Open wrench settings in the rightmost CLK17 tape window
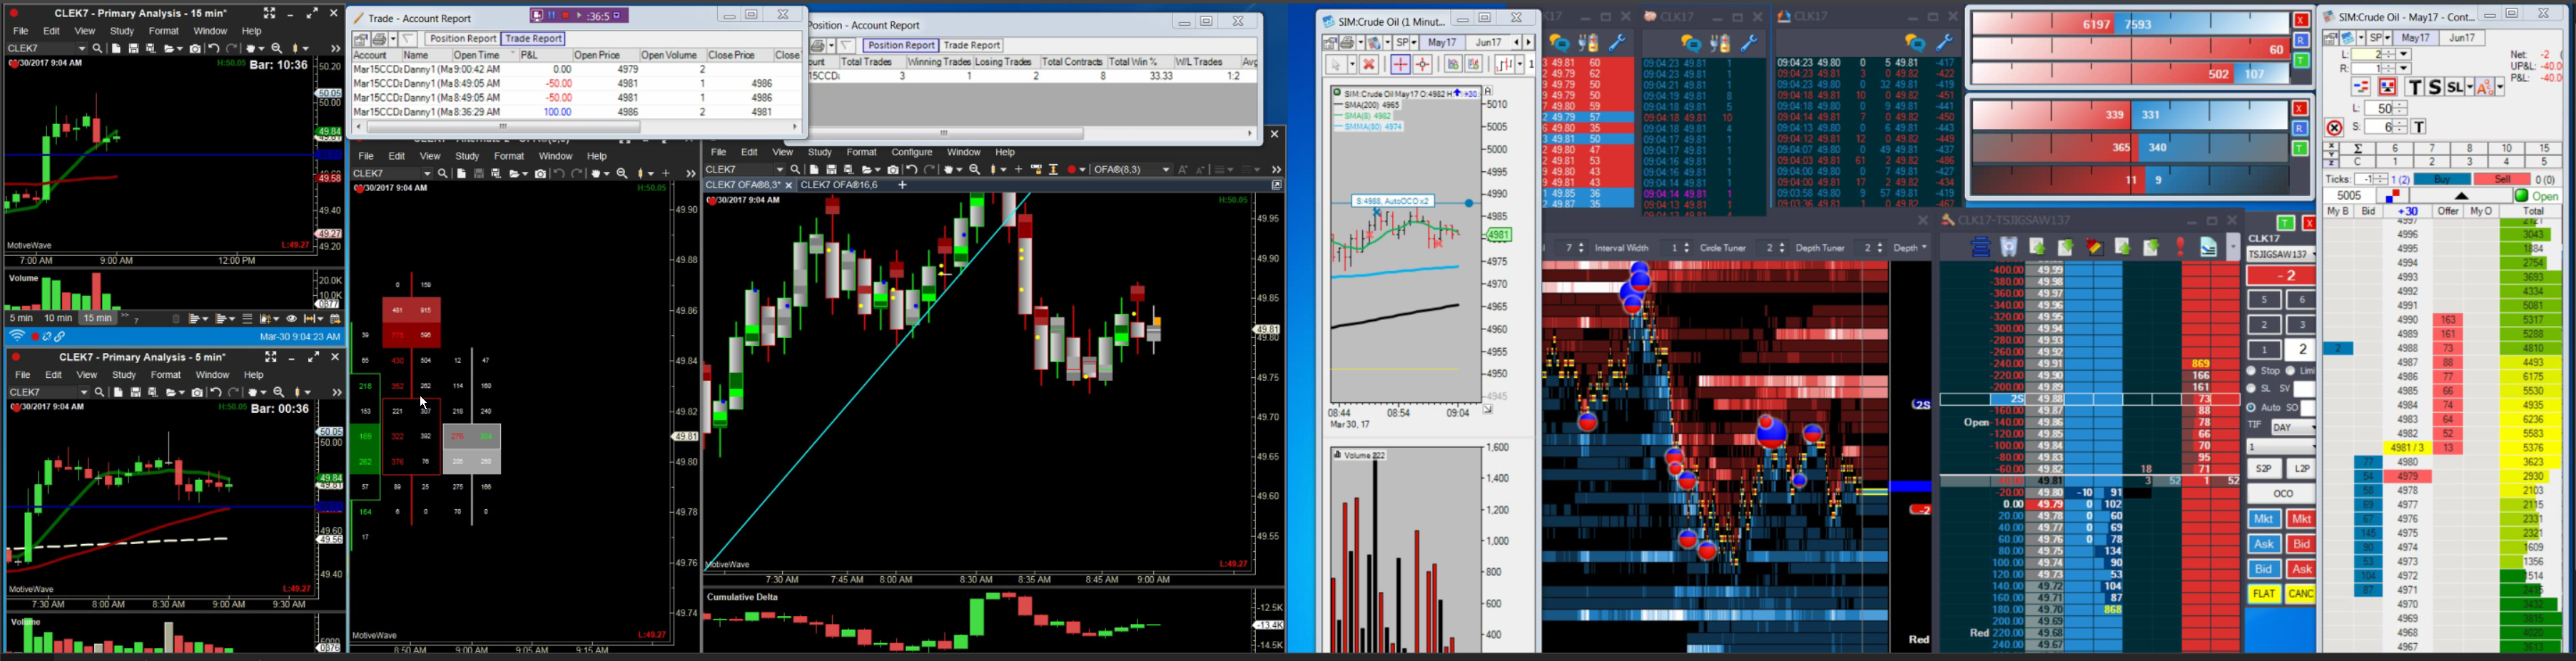2576x661 pixels. coord(1944,42)
